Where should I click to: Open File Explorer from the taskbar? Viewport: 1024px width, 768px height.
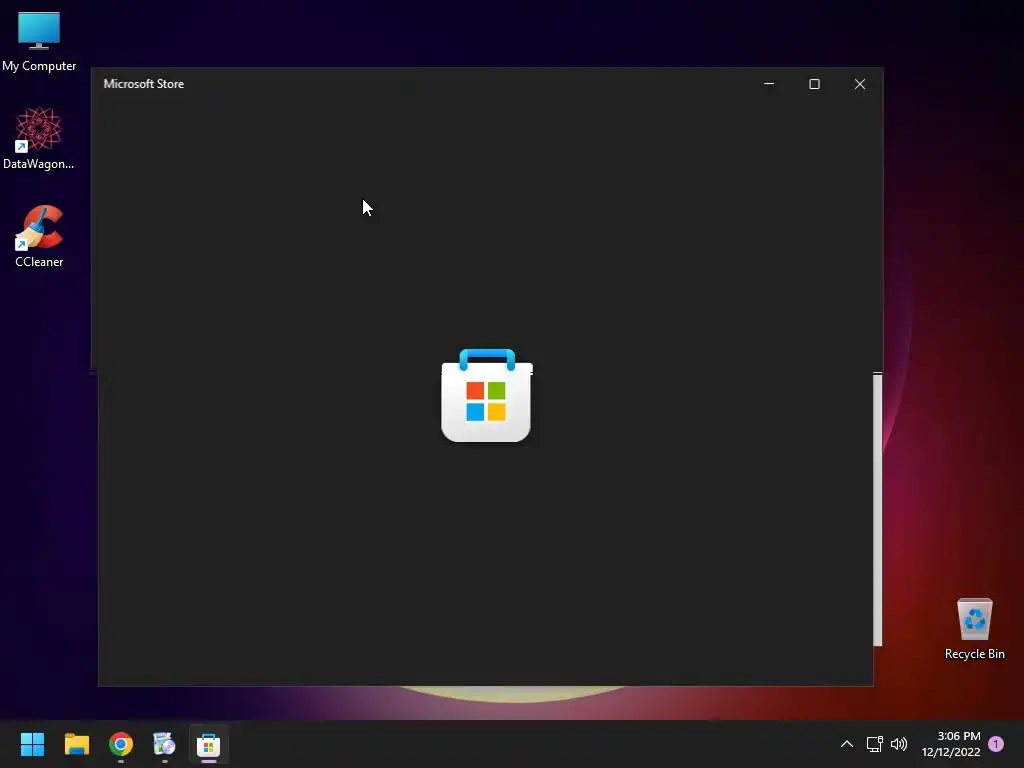(76, 744)
